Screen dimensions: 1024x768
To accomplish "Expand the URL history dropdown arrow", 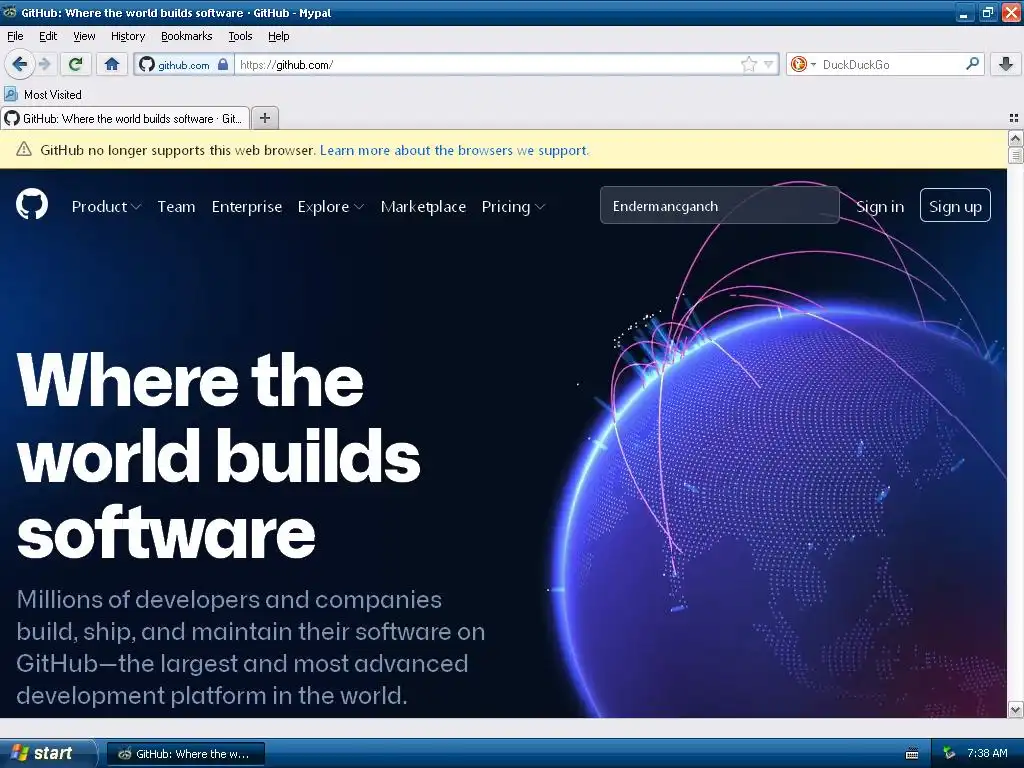I will pos(769,65).
